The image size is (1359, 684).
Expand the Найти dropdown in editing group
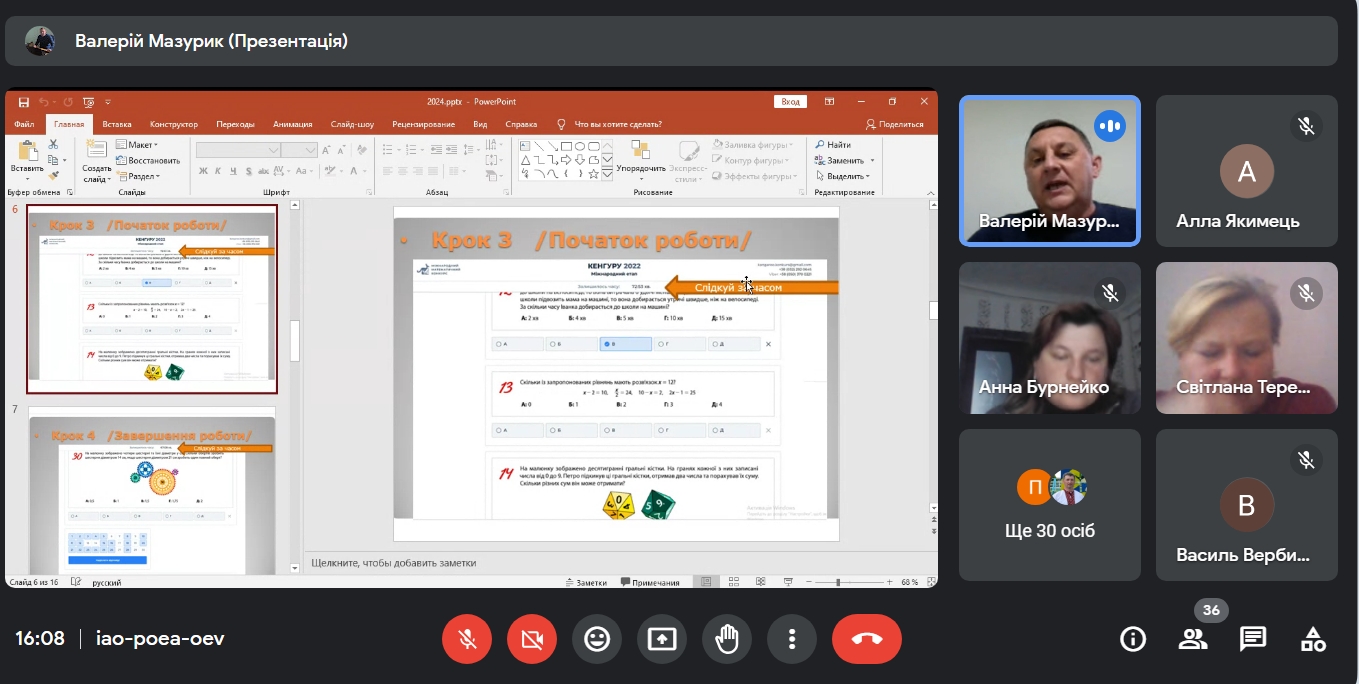[832, 145]
